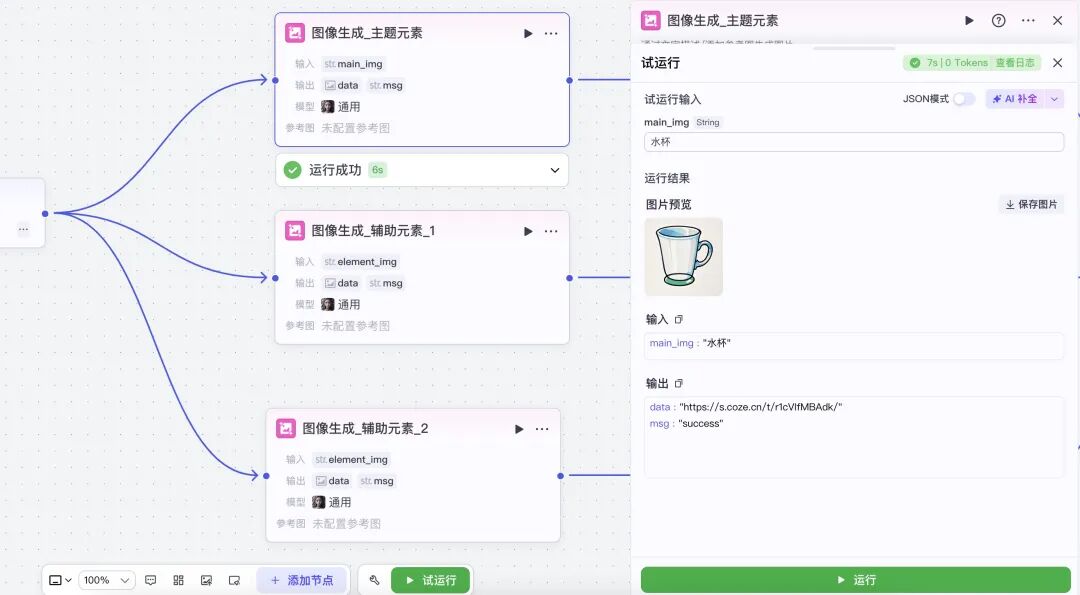Viewport: 1080px width, 595px height.
Task: Click the auto-layout grid icon in bottom toolbar
Action: (x=178, y=581)
